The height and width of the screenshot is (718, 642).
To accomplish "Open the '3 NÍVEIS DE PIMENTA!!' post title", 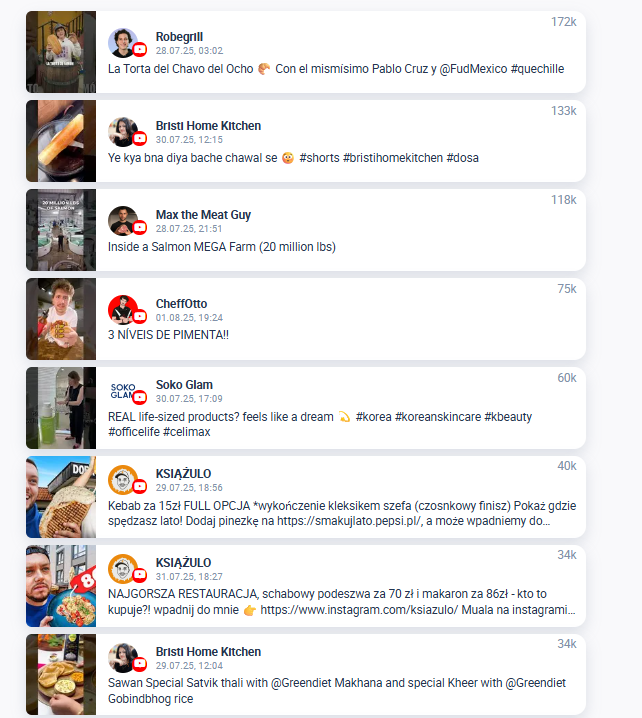I will (x=168, y=335).
